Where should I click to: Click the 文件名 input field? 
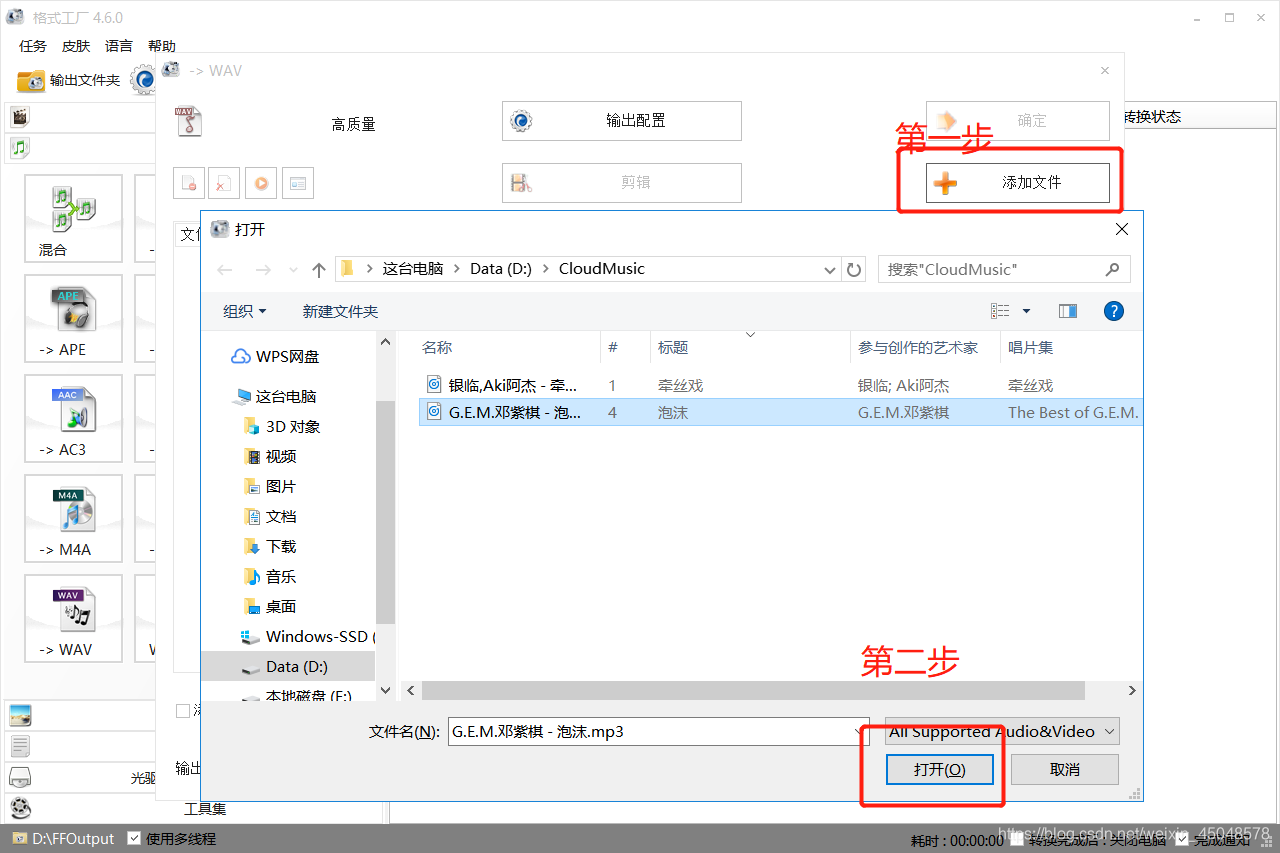tap(660, 732)
